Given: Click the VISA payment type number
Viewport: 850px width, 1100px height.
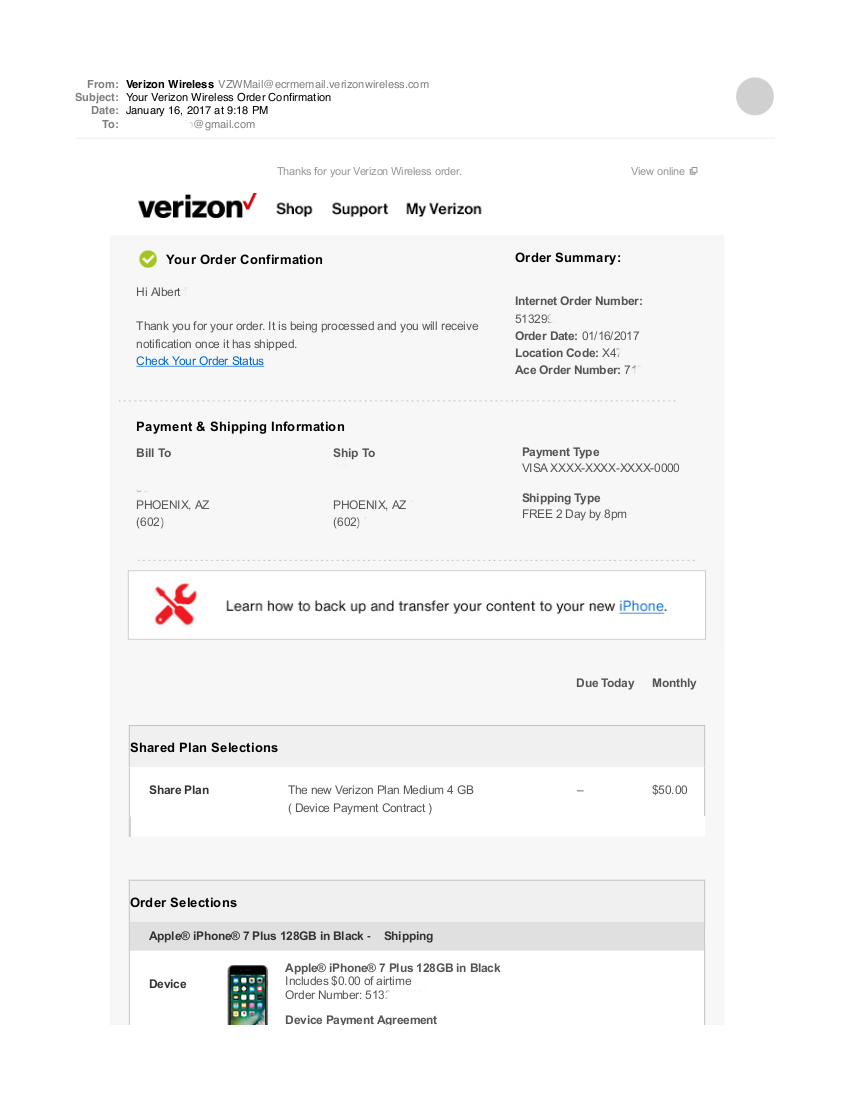Looking at the screenshot, I should click(600, 468).
